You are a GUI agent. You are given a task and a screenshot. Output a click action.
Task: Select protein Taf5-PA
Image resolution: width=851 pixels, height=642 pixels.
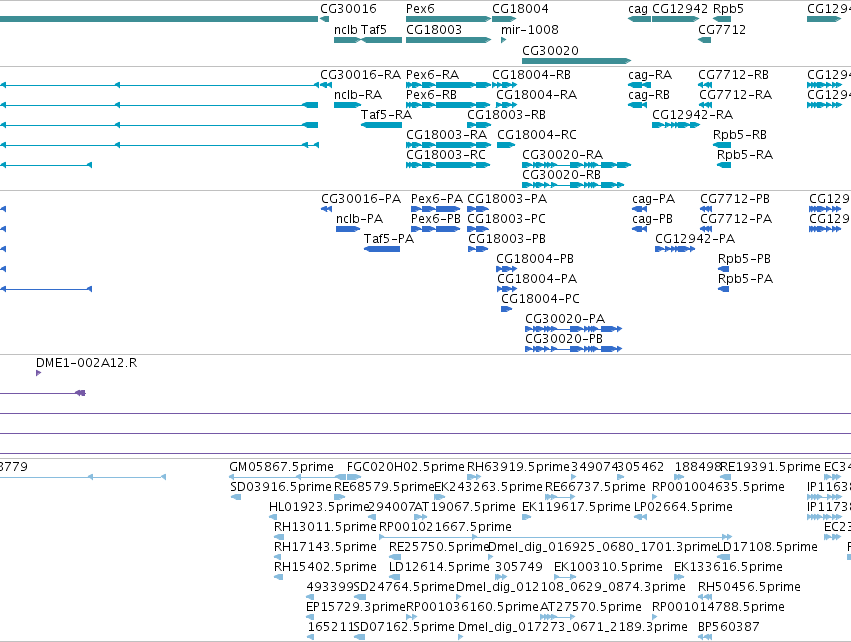coord(389,239)
